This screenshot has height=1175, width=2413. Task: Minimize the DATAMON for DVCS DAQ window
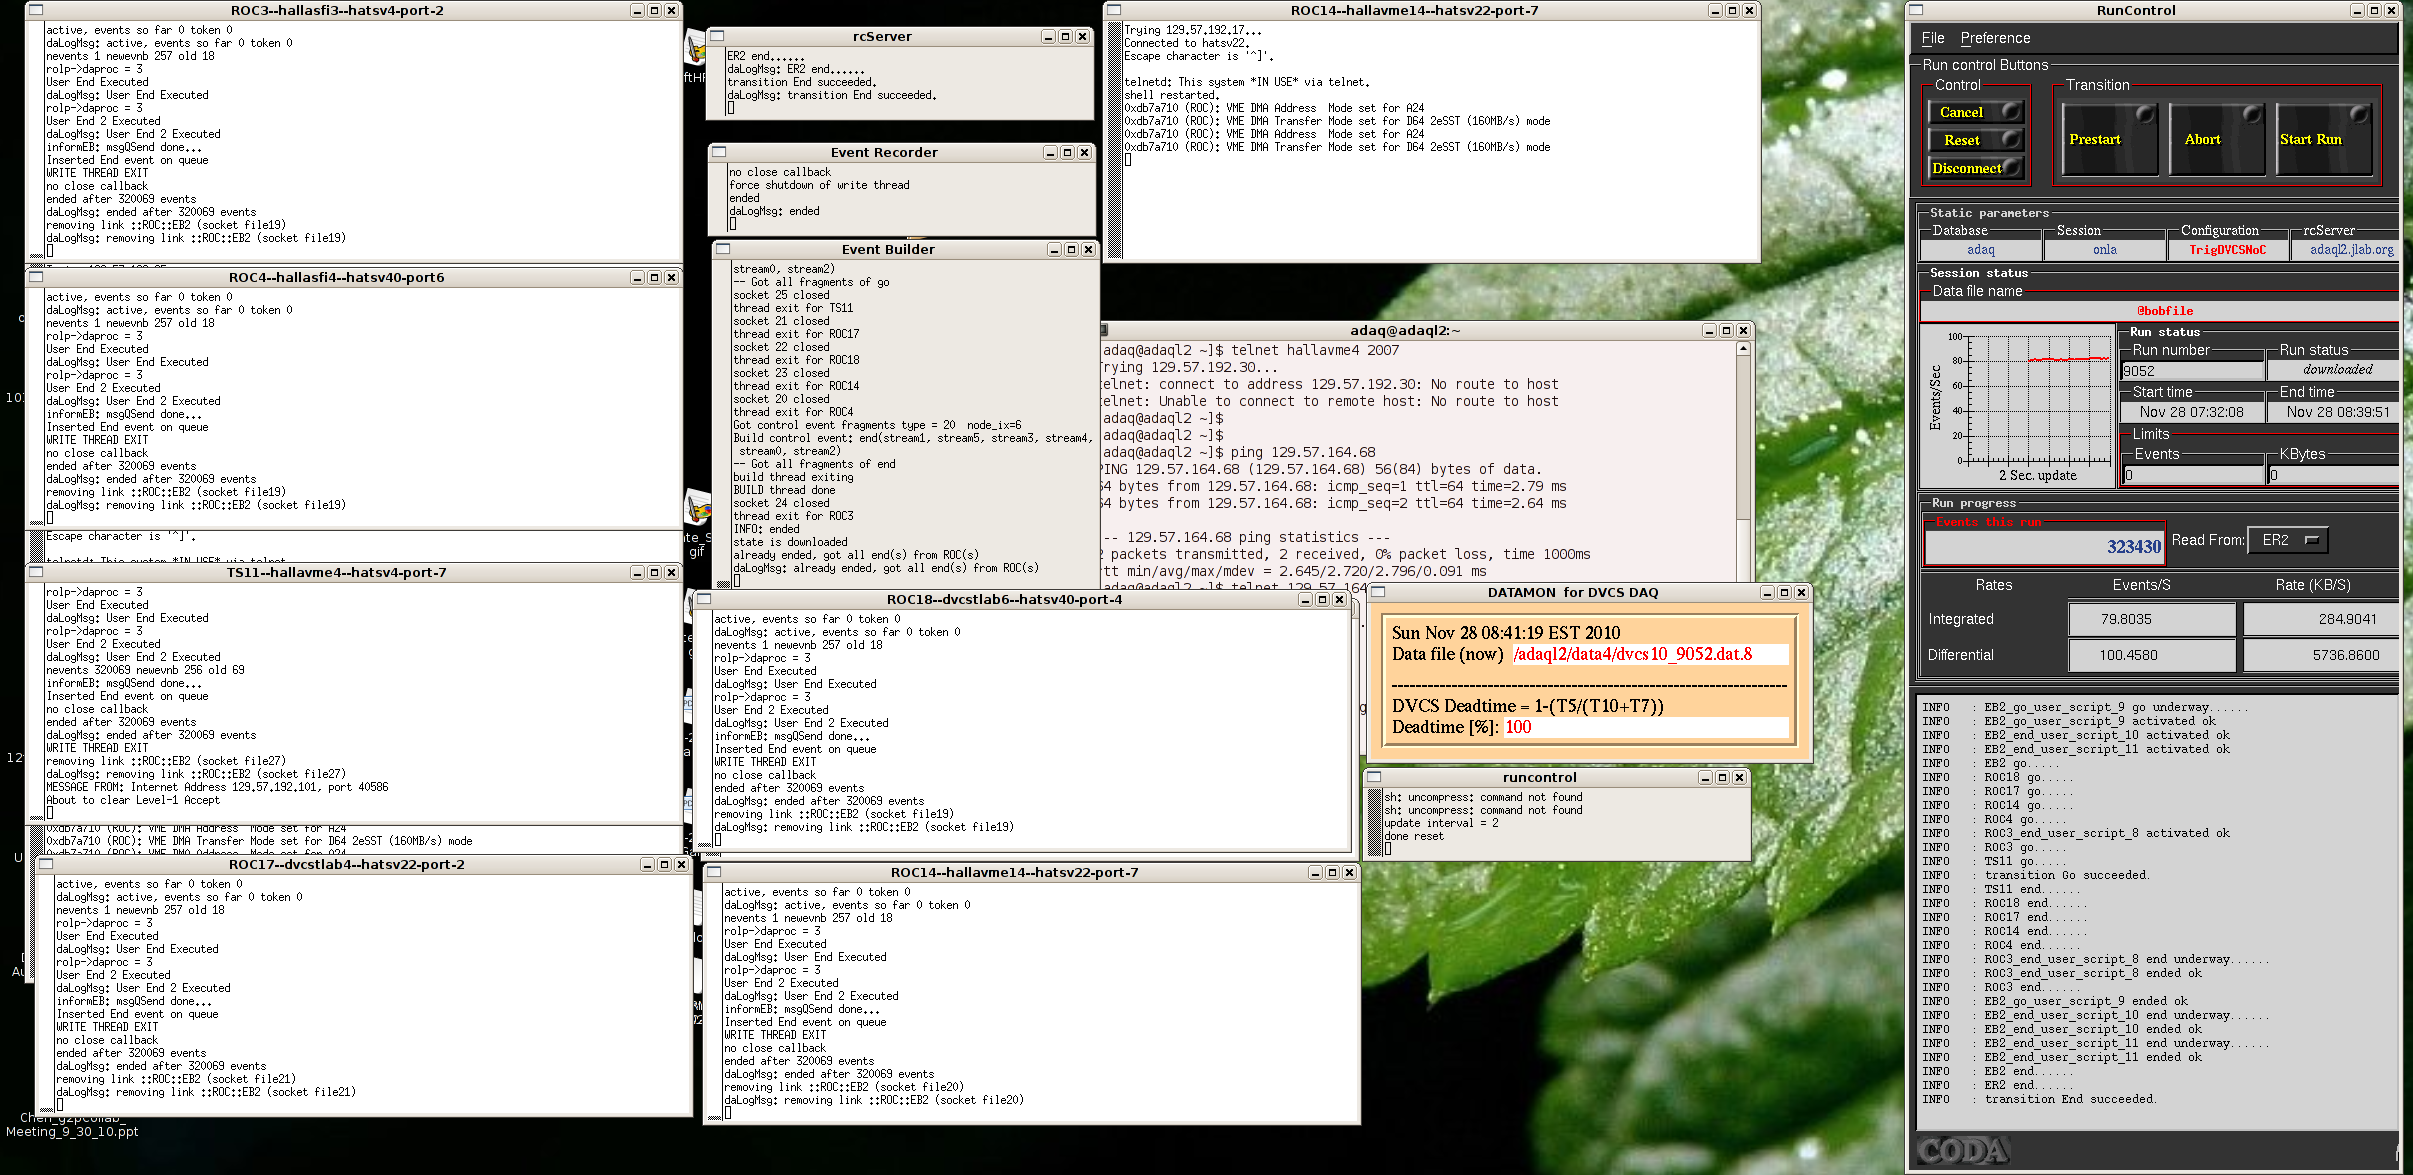click(x=1767, y=592)
